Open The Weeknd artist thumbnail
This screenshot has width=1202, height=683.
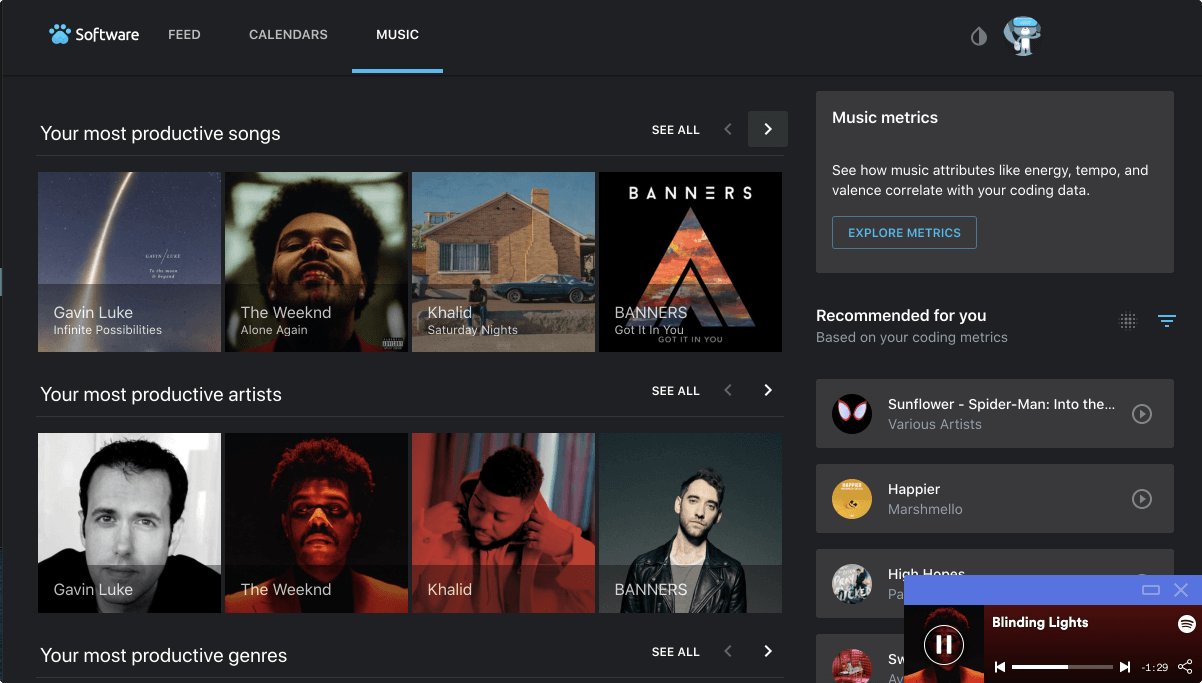(x=316, y=522)
